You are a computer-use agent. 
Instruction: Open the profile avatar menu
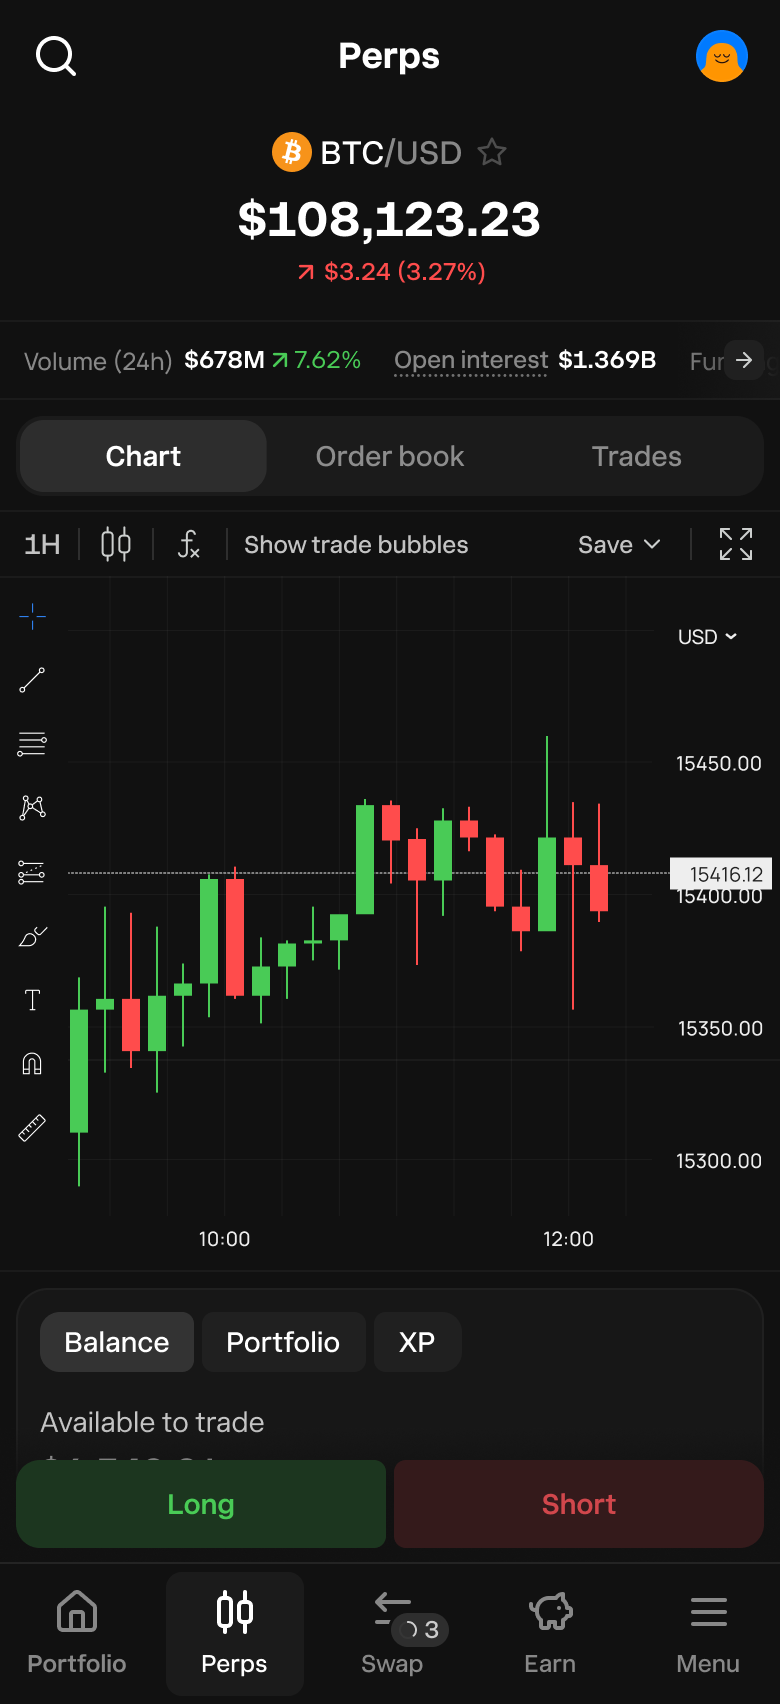721,57
